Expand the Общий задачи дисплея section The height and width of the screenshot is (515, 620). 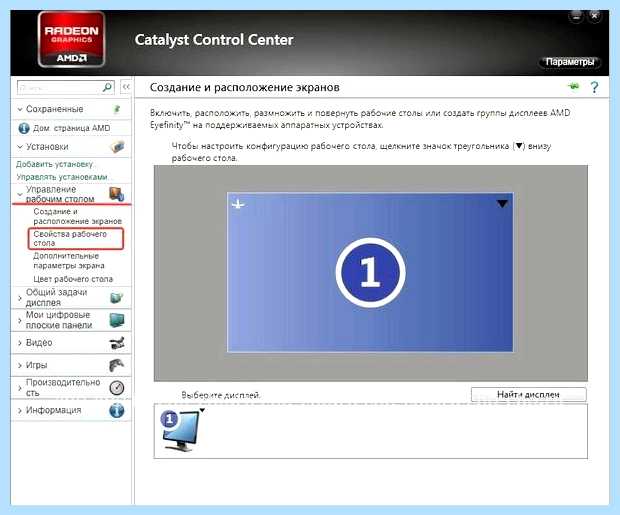click(20, 297)
